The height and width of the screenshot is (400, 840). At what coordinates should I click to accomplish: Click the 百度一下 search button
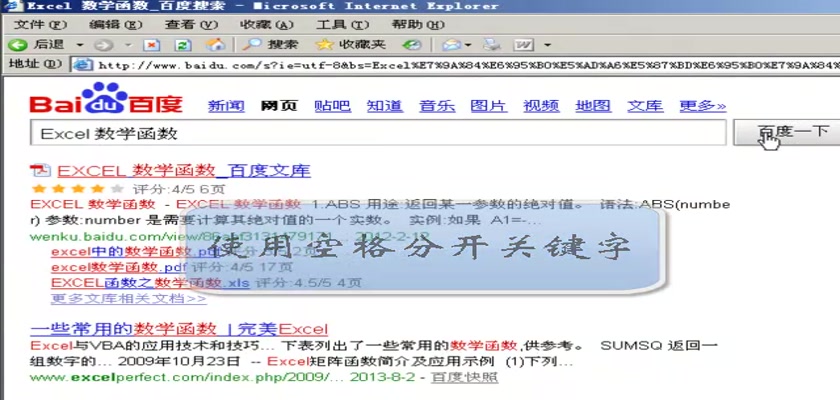(789, 132)
